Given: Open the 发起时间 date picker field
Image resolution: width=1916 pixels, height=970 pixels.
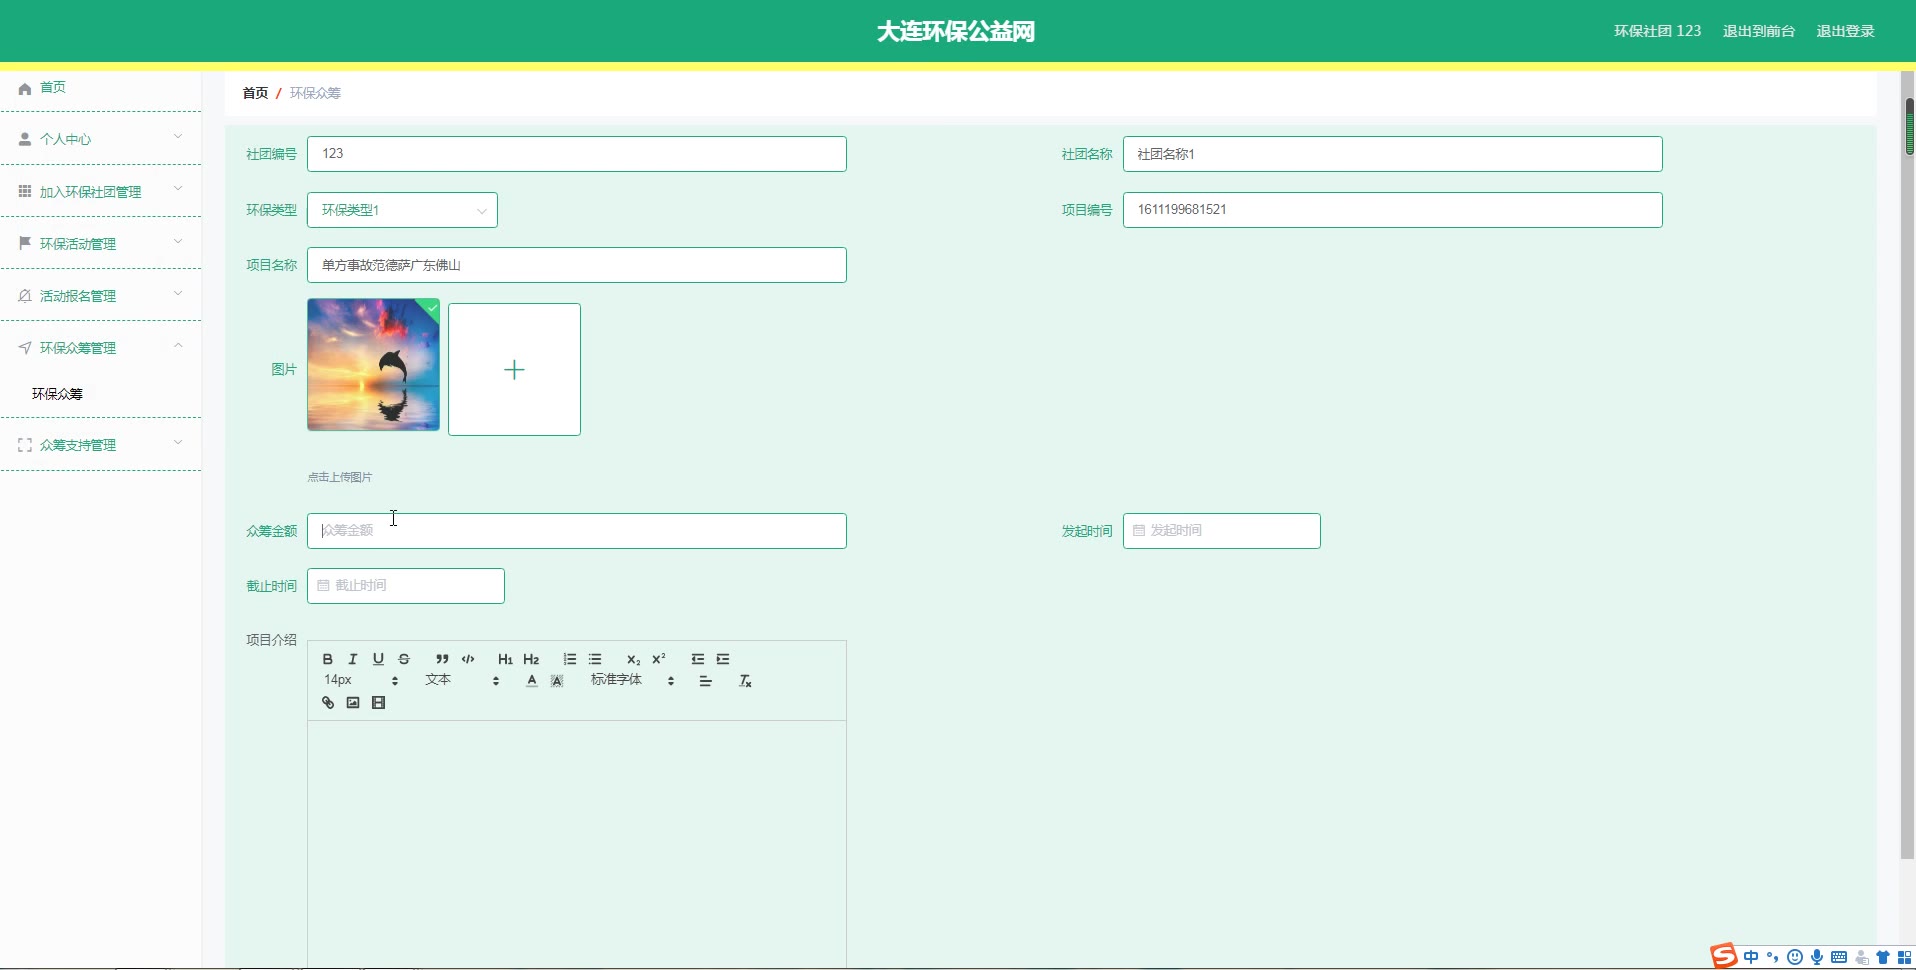Looking at the screenshot, I should click(x=1221, y=531).
